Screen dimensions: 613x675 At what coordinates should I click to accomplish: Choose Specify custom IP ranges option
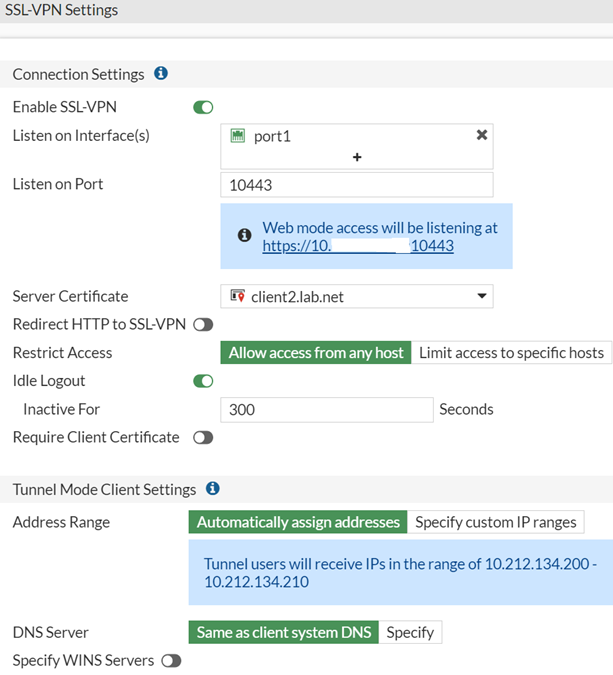click(x=495, y=522)
